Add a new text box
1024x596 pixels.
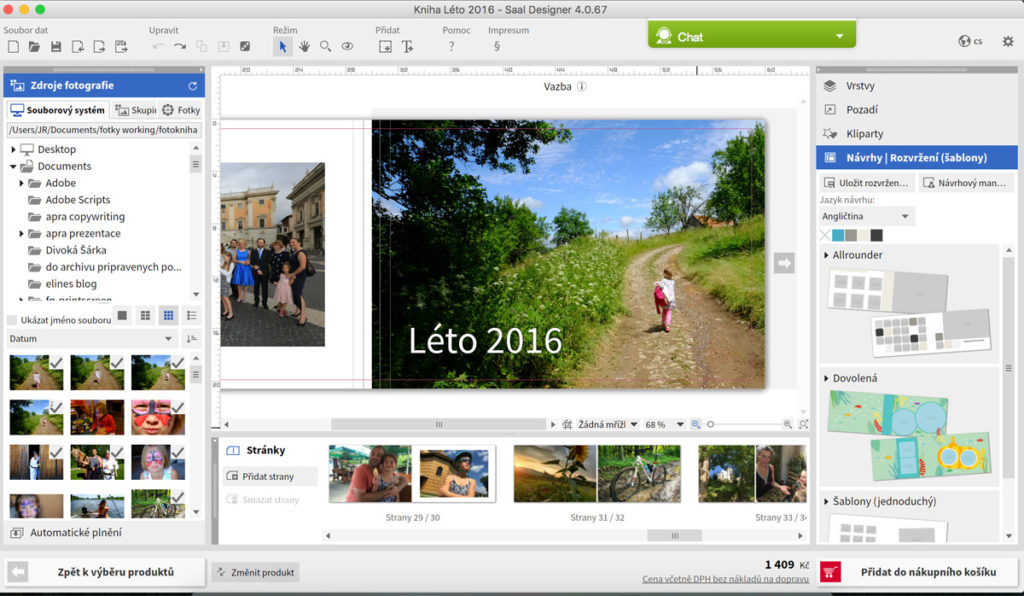click(x=407, y=46)
